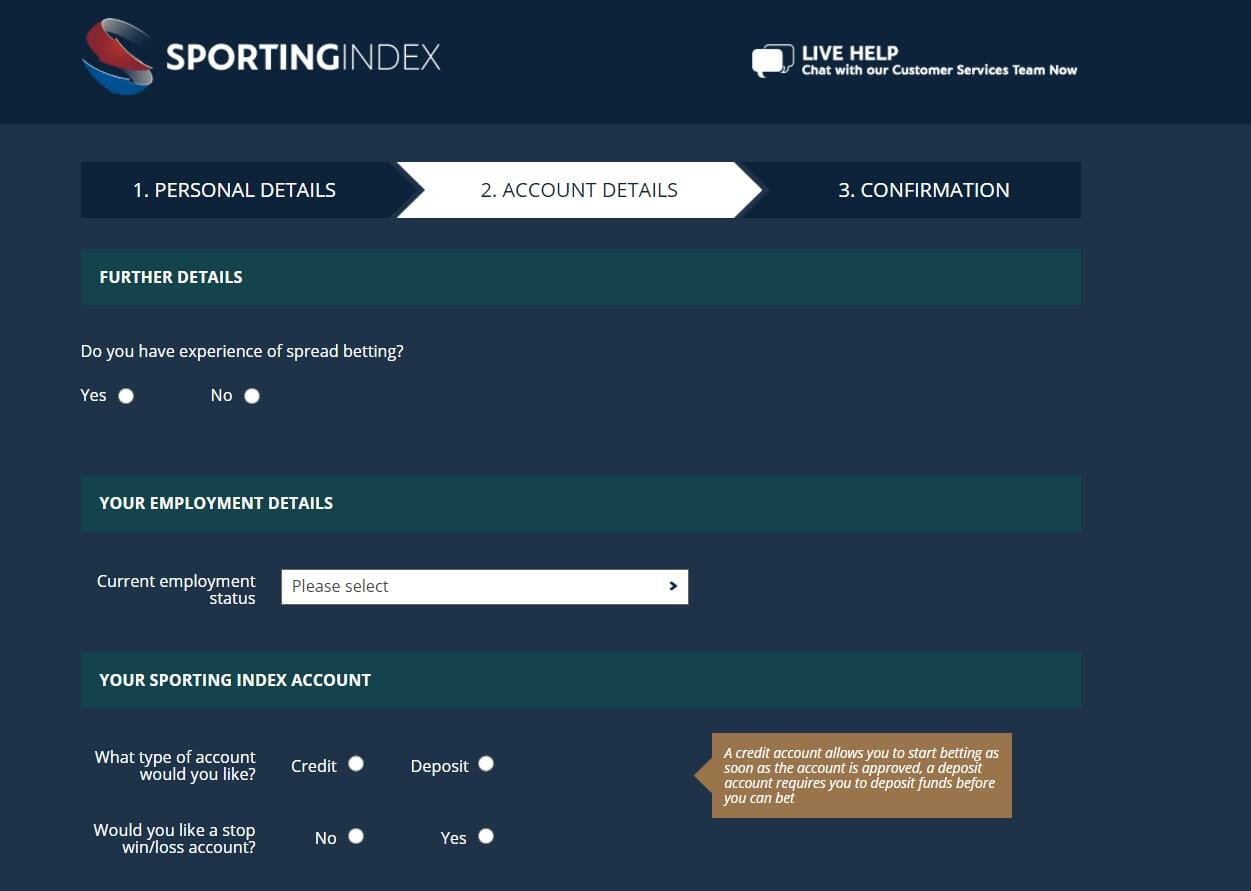This screenshot has width=1251, height=891.
Task: Click the 'Do you have experience of spread betting?' text
Action: [242, 352]
